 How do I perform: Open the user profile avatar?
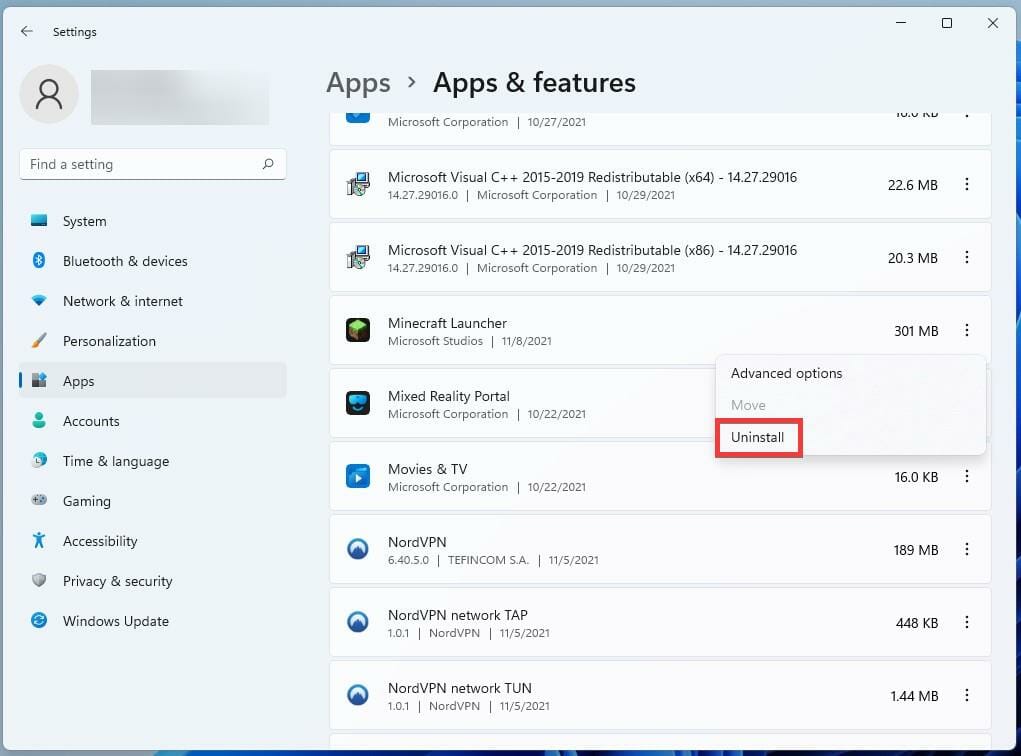tap(49, 94)
